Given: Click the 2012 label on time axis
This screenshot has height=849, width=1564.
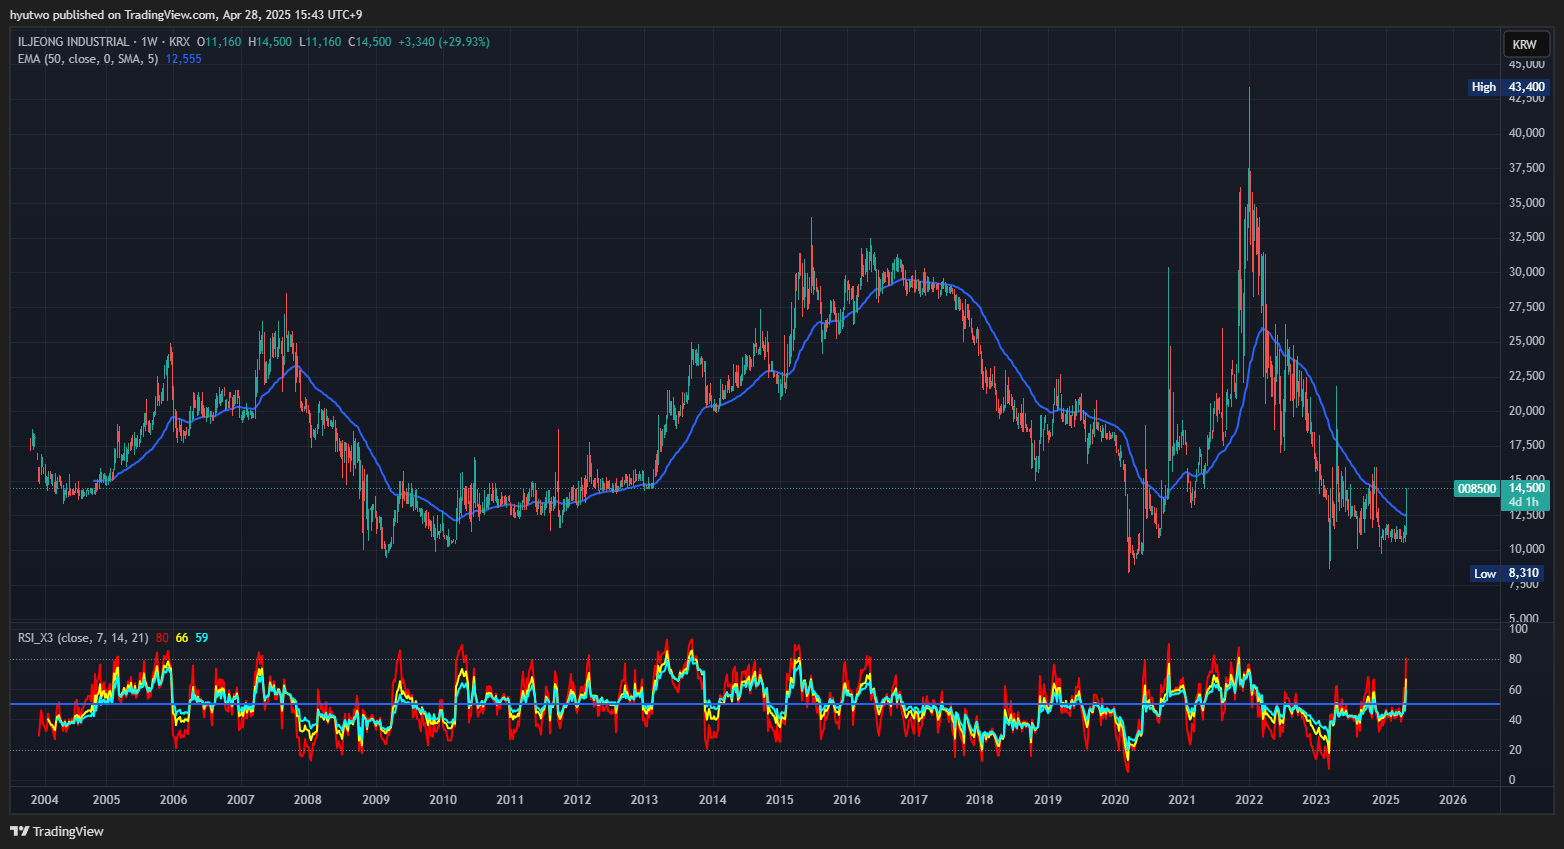Looking at the screenshot, I should click(577, 800).
